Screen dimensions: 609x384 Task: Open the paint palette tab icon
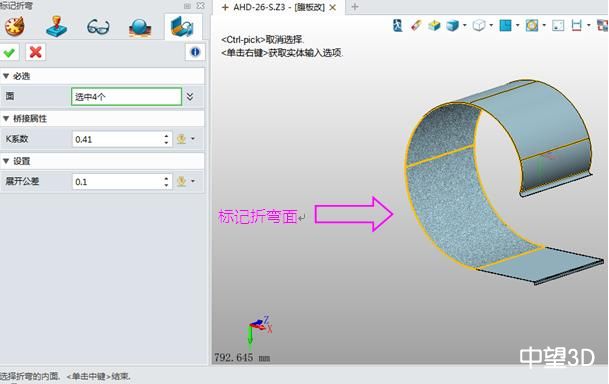pos(15,26)
